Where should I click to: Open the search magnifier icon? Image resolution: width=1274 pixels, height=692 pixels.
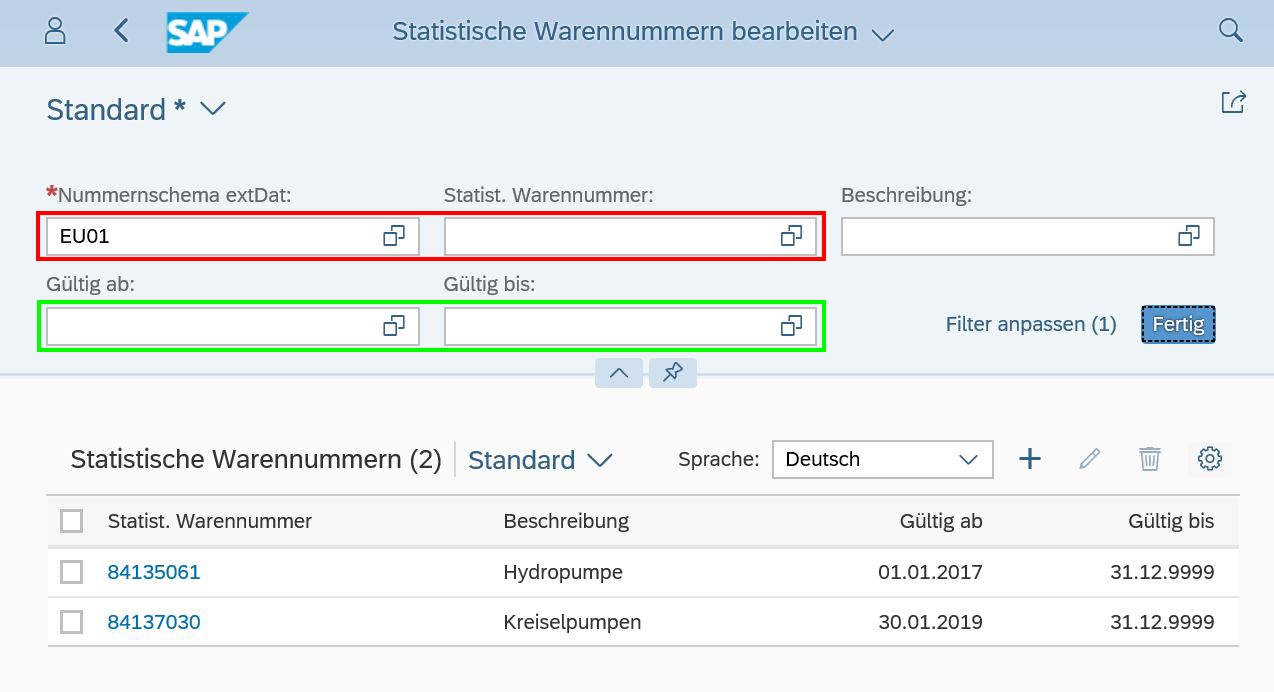(x=1230, y=31)
